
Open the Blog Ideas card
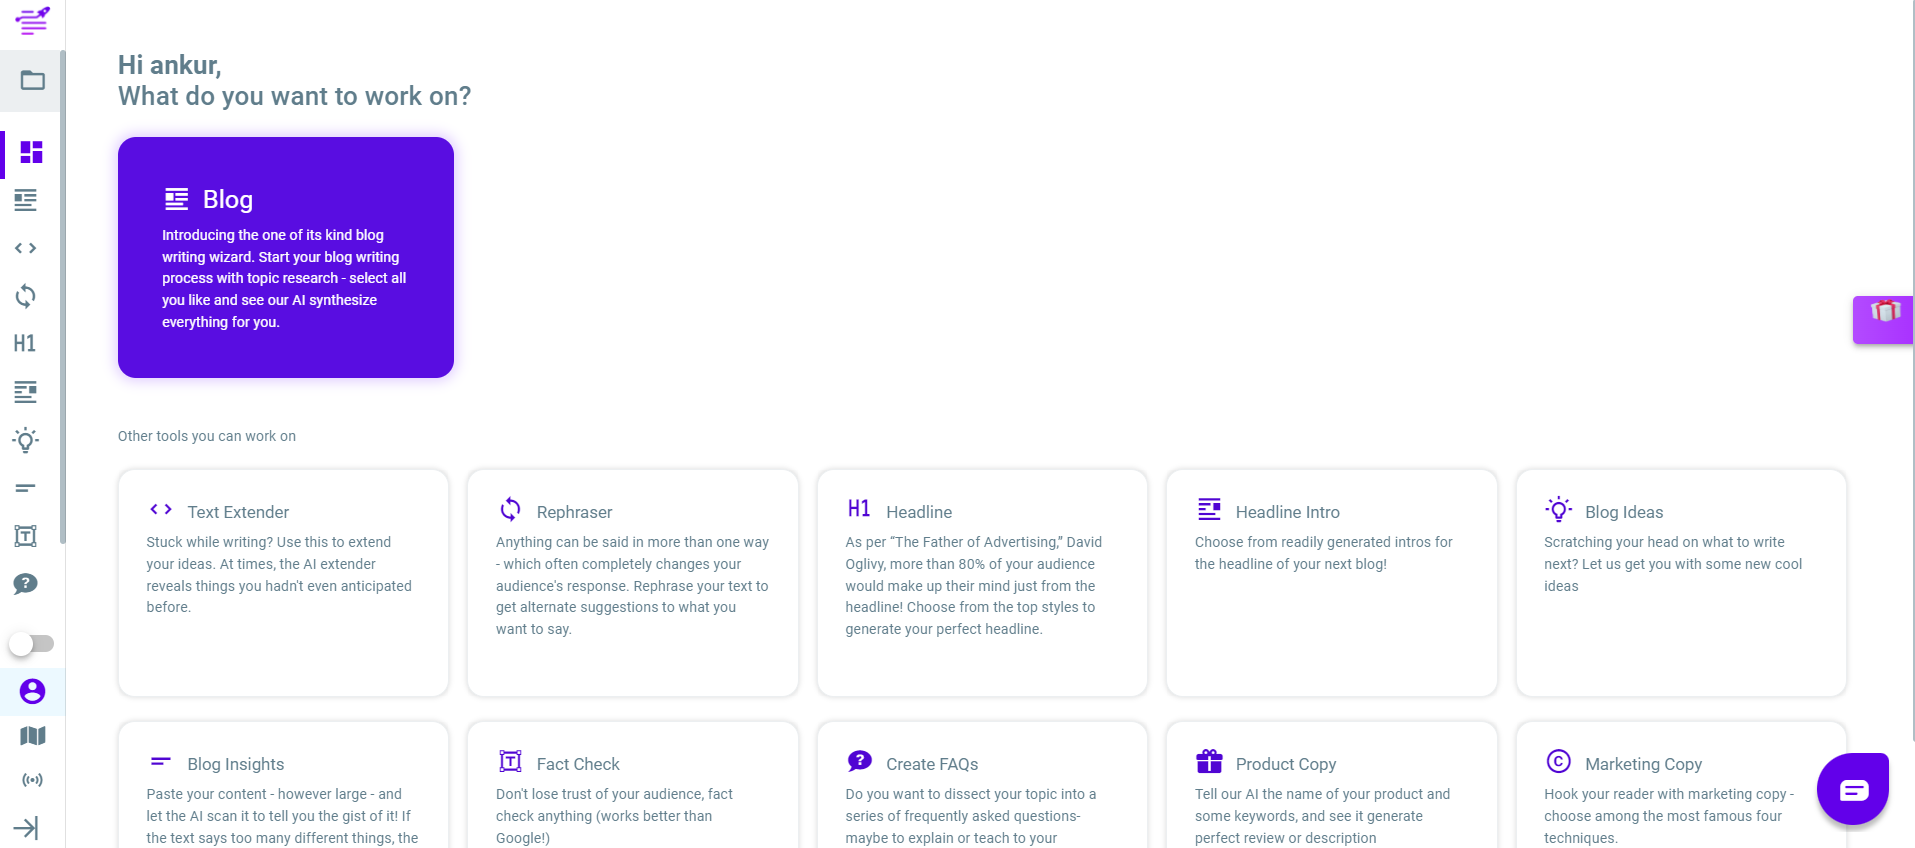click(x=1681, y=583)
